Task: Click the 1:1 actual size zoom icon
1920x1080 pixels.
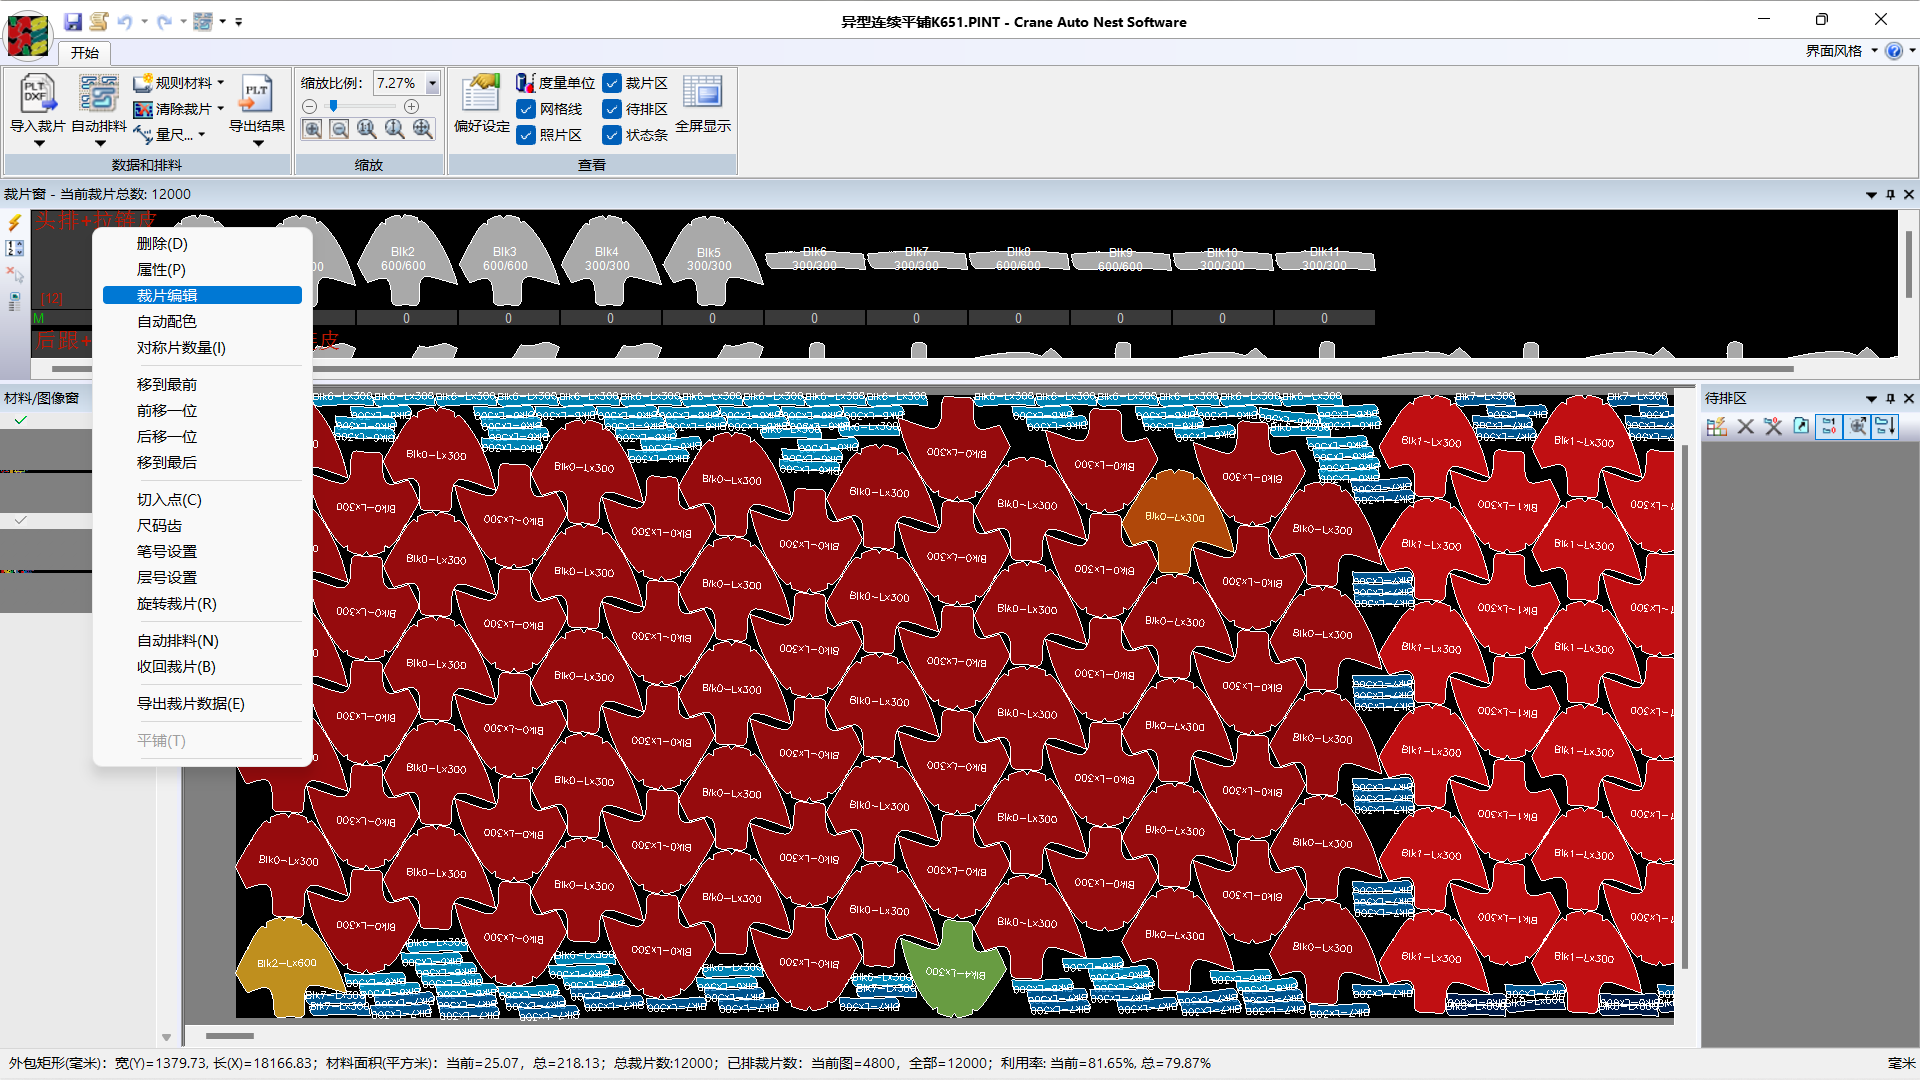Action: 367,129
